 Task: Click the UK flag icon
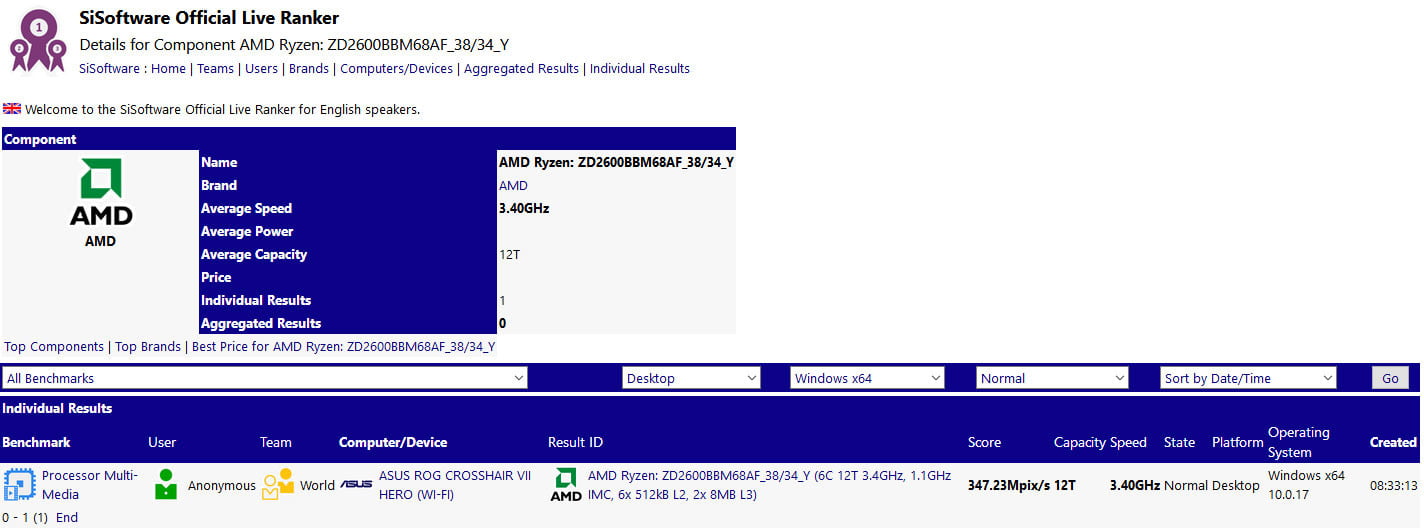coord(12,109)
